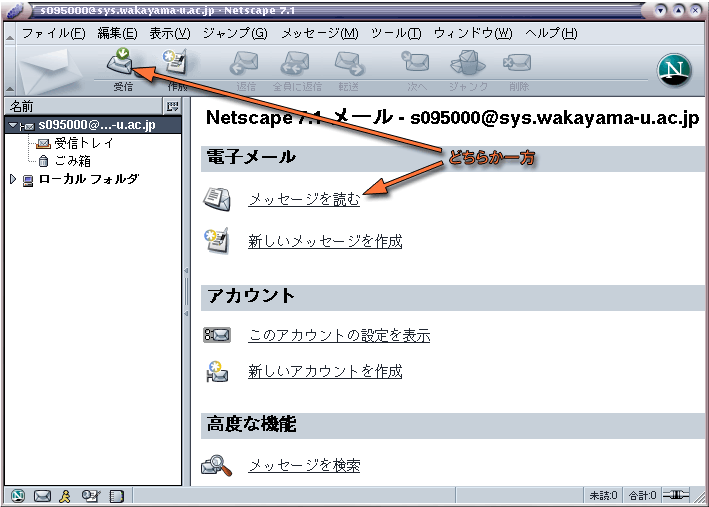
Task: Click the Instant Messenger running man icon
Action: click(x=65, y=496)
